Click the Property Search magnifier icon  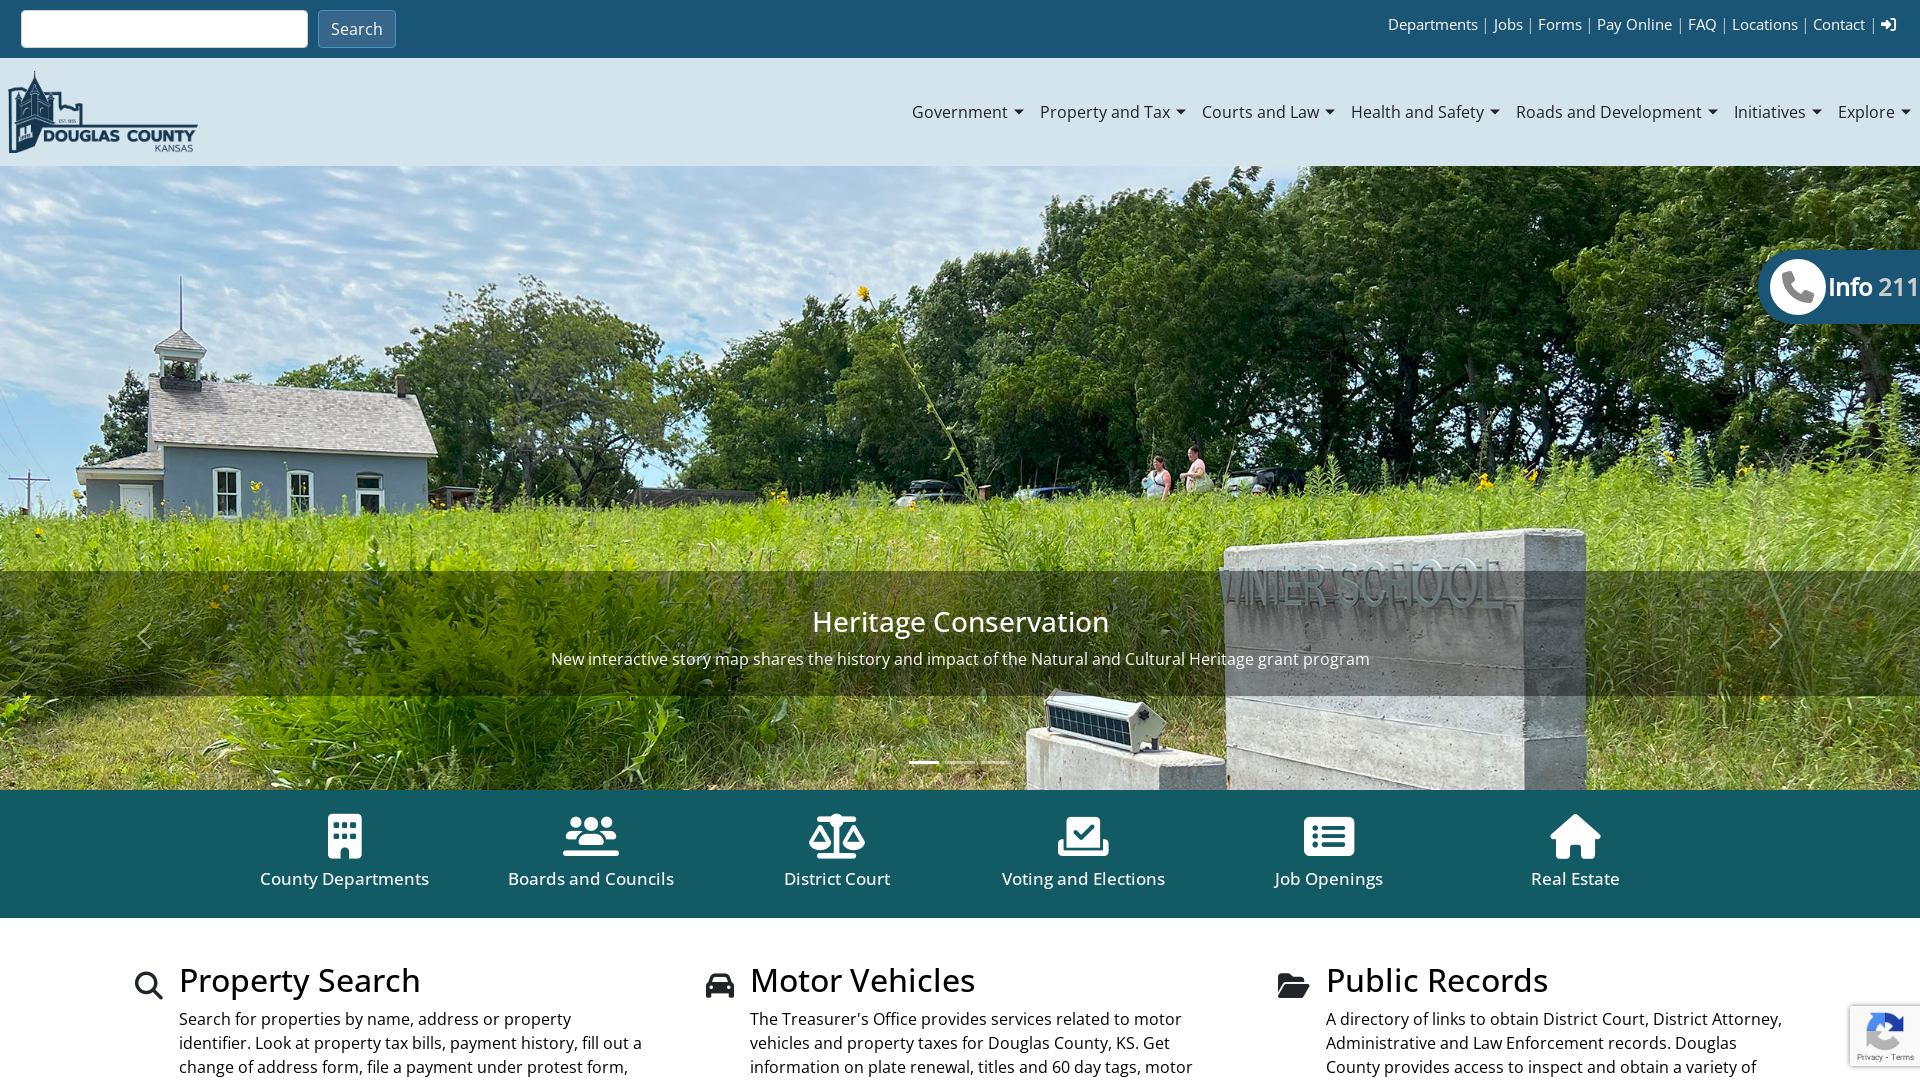[x=149, y=985]
